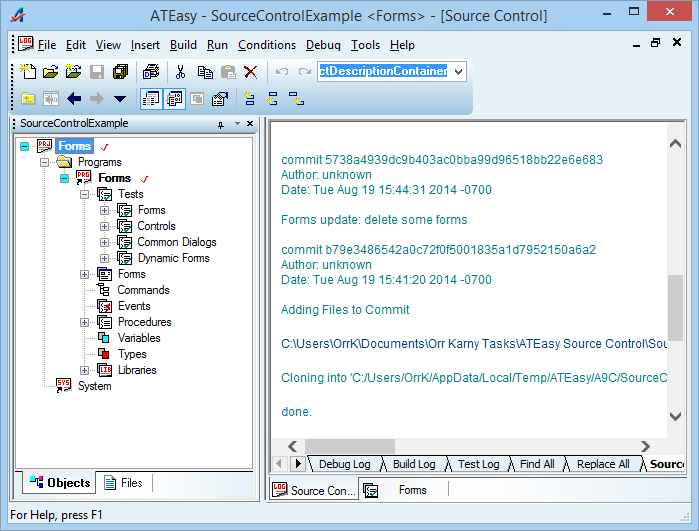699x531 pixels.
Task: Toggle the log window view button
Action: (174, 99)
